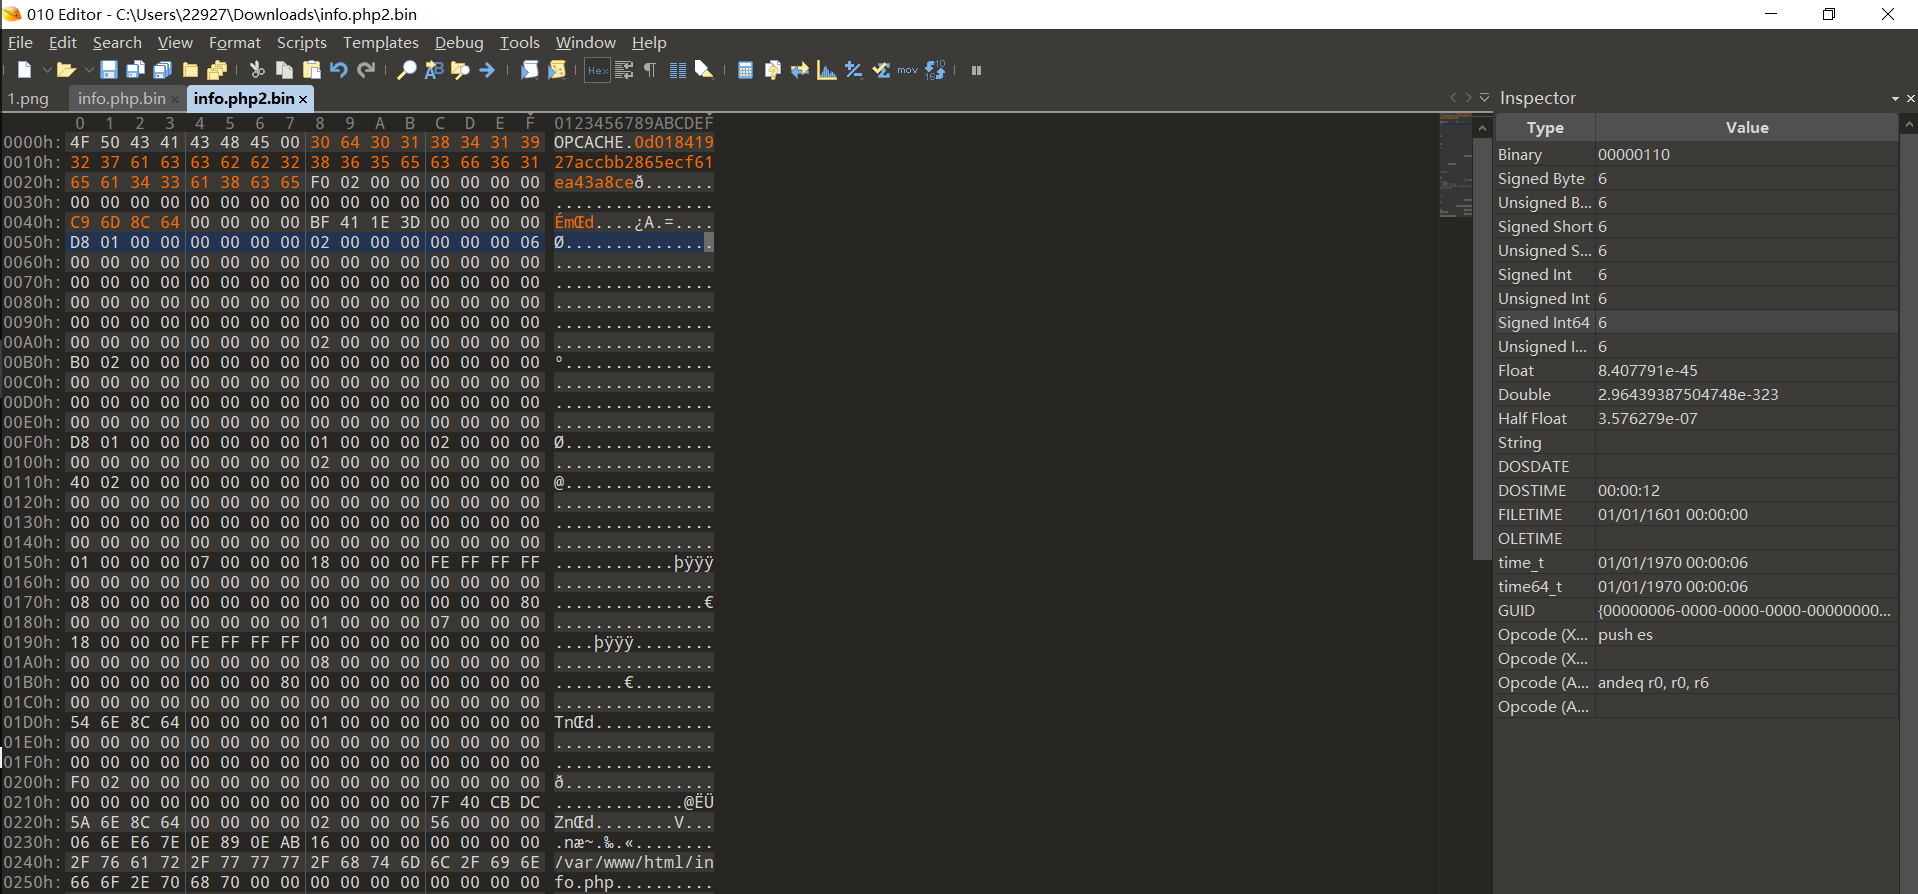Image resolution: width=1918 pixels, height=894 pixels.
Task: Open the File menu
Action: [20, 43]
